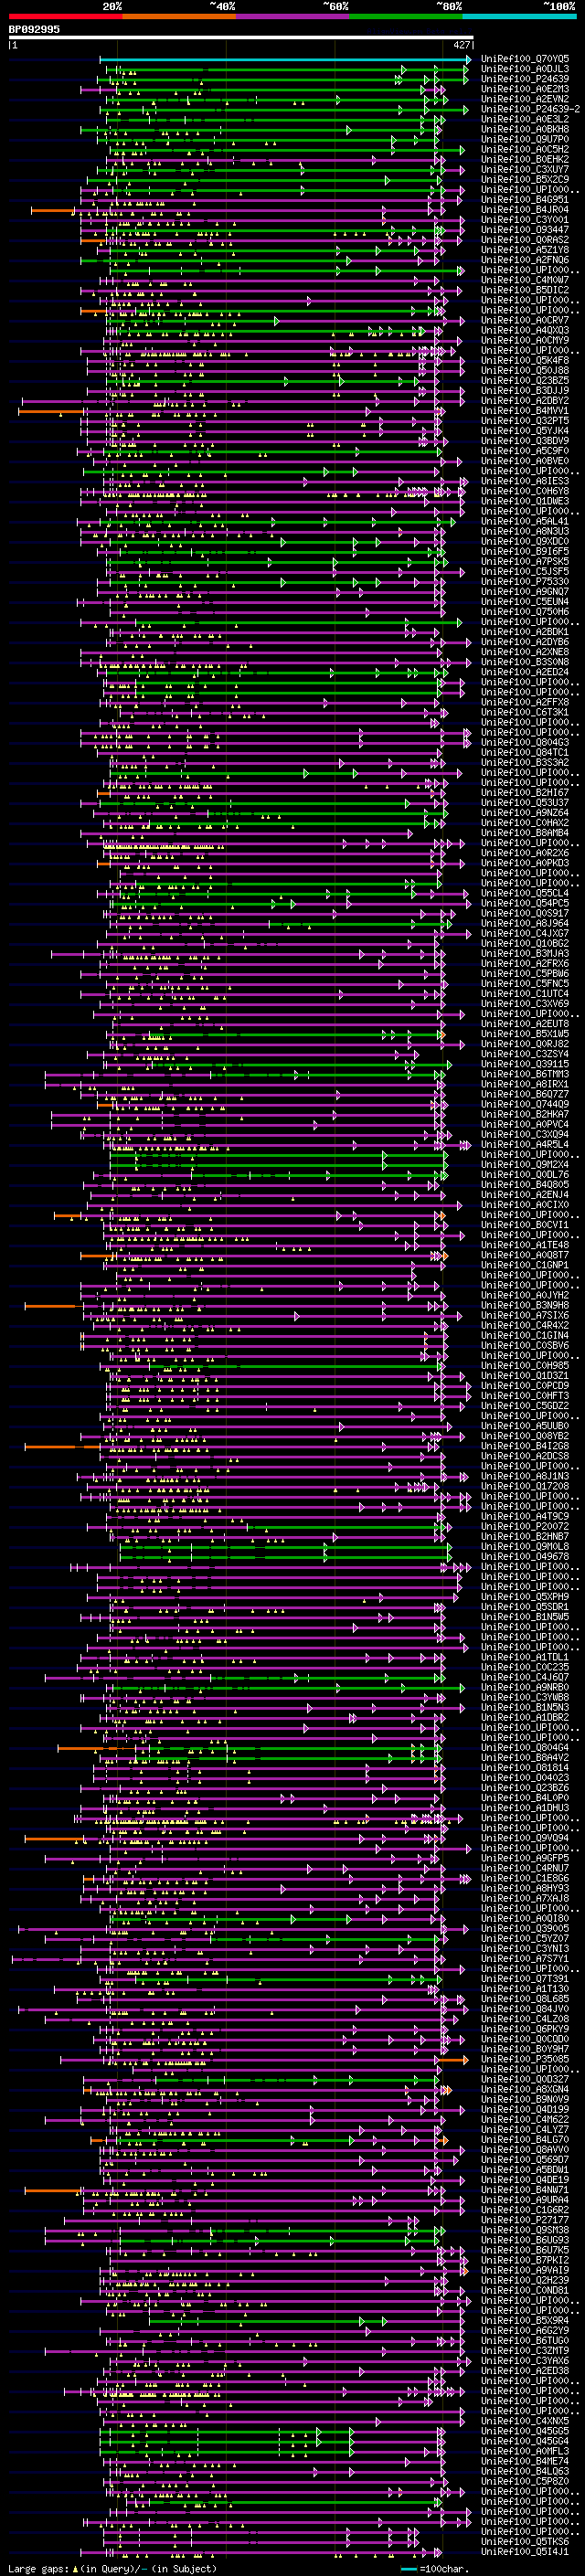585x2576 pixels.
Task: Click the UniRef100_Q5K4F8 label
Action: [524, 360]
